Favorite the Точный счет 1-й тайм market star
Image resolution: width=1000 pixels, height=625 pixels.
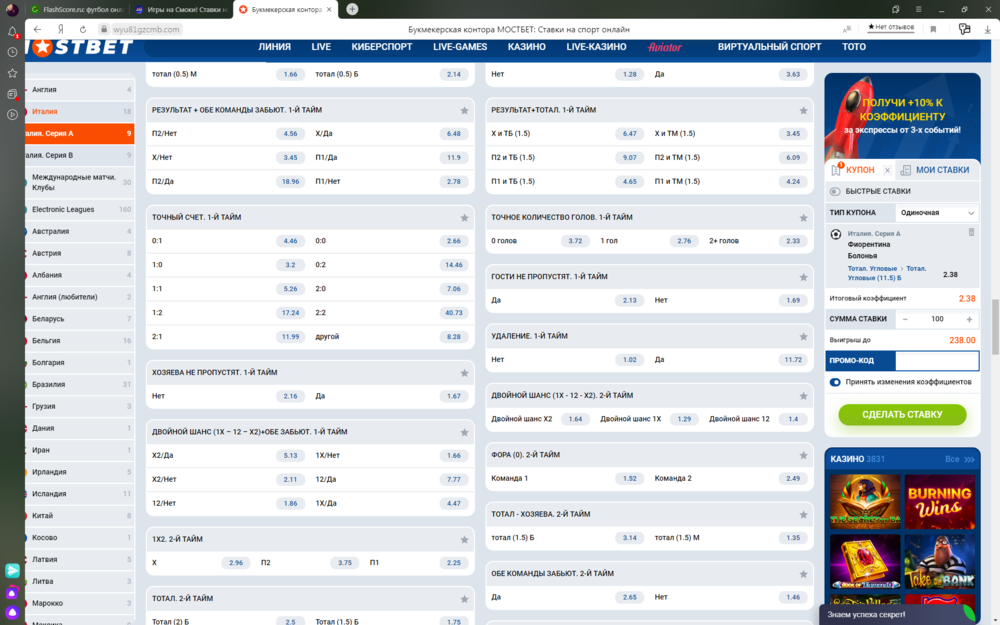pyautogui.click(x=464, y=218)
